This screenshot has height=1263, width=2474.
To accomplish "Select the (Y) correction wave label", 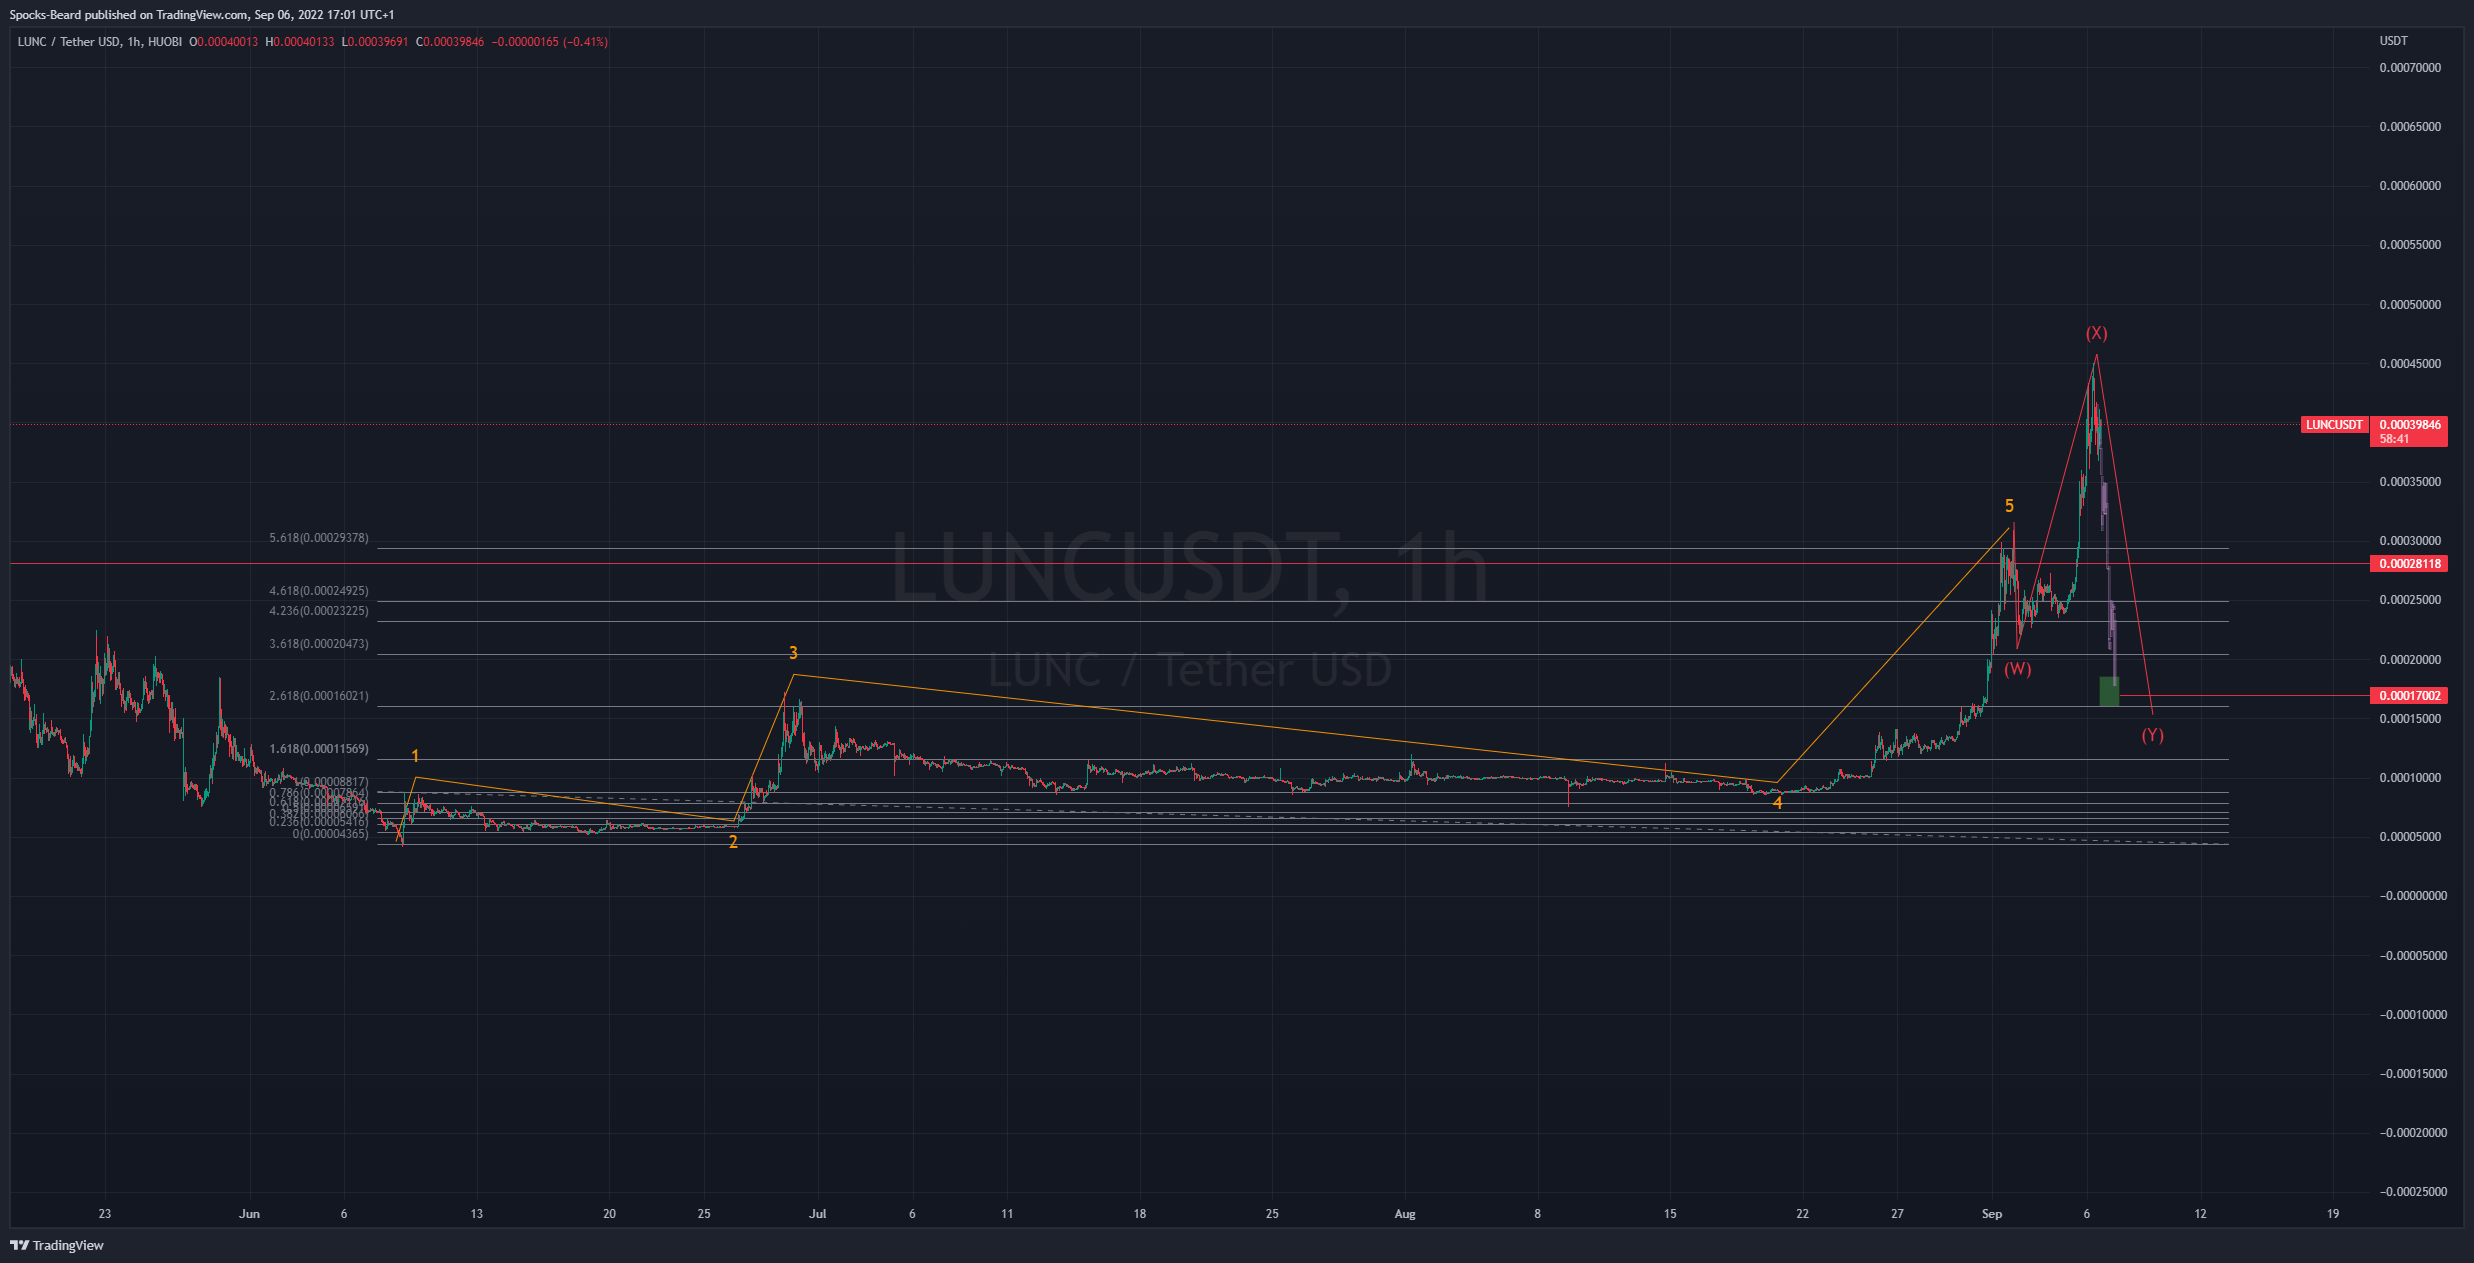I will [2152, 735].
